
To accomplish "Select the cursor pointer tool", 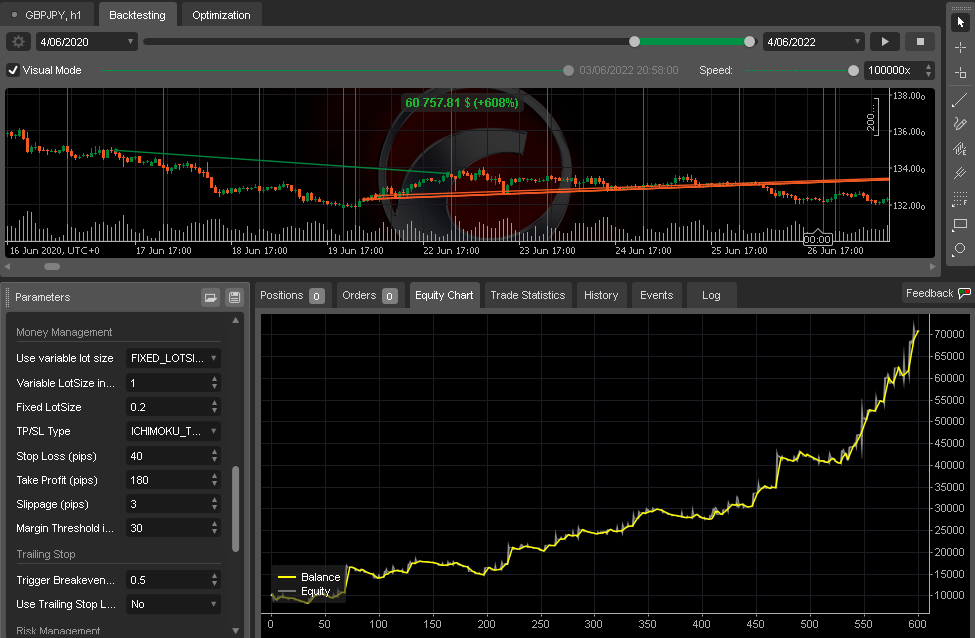I will (960, 22).
